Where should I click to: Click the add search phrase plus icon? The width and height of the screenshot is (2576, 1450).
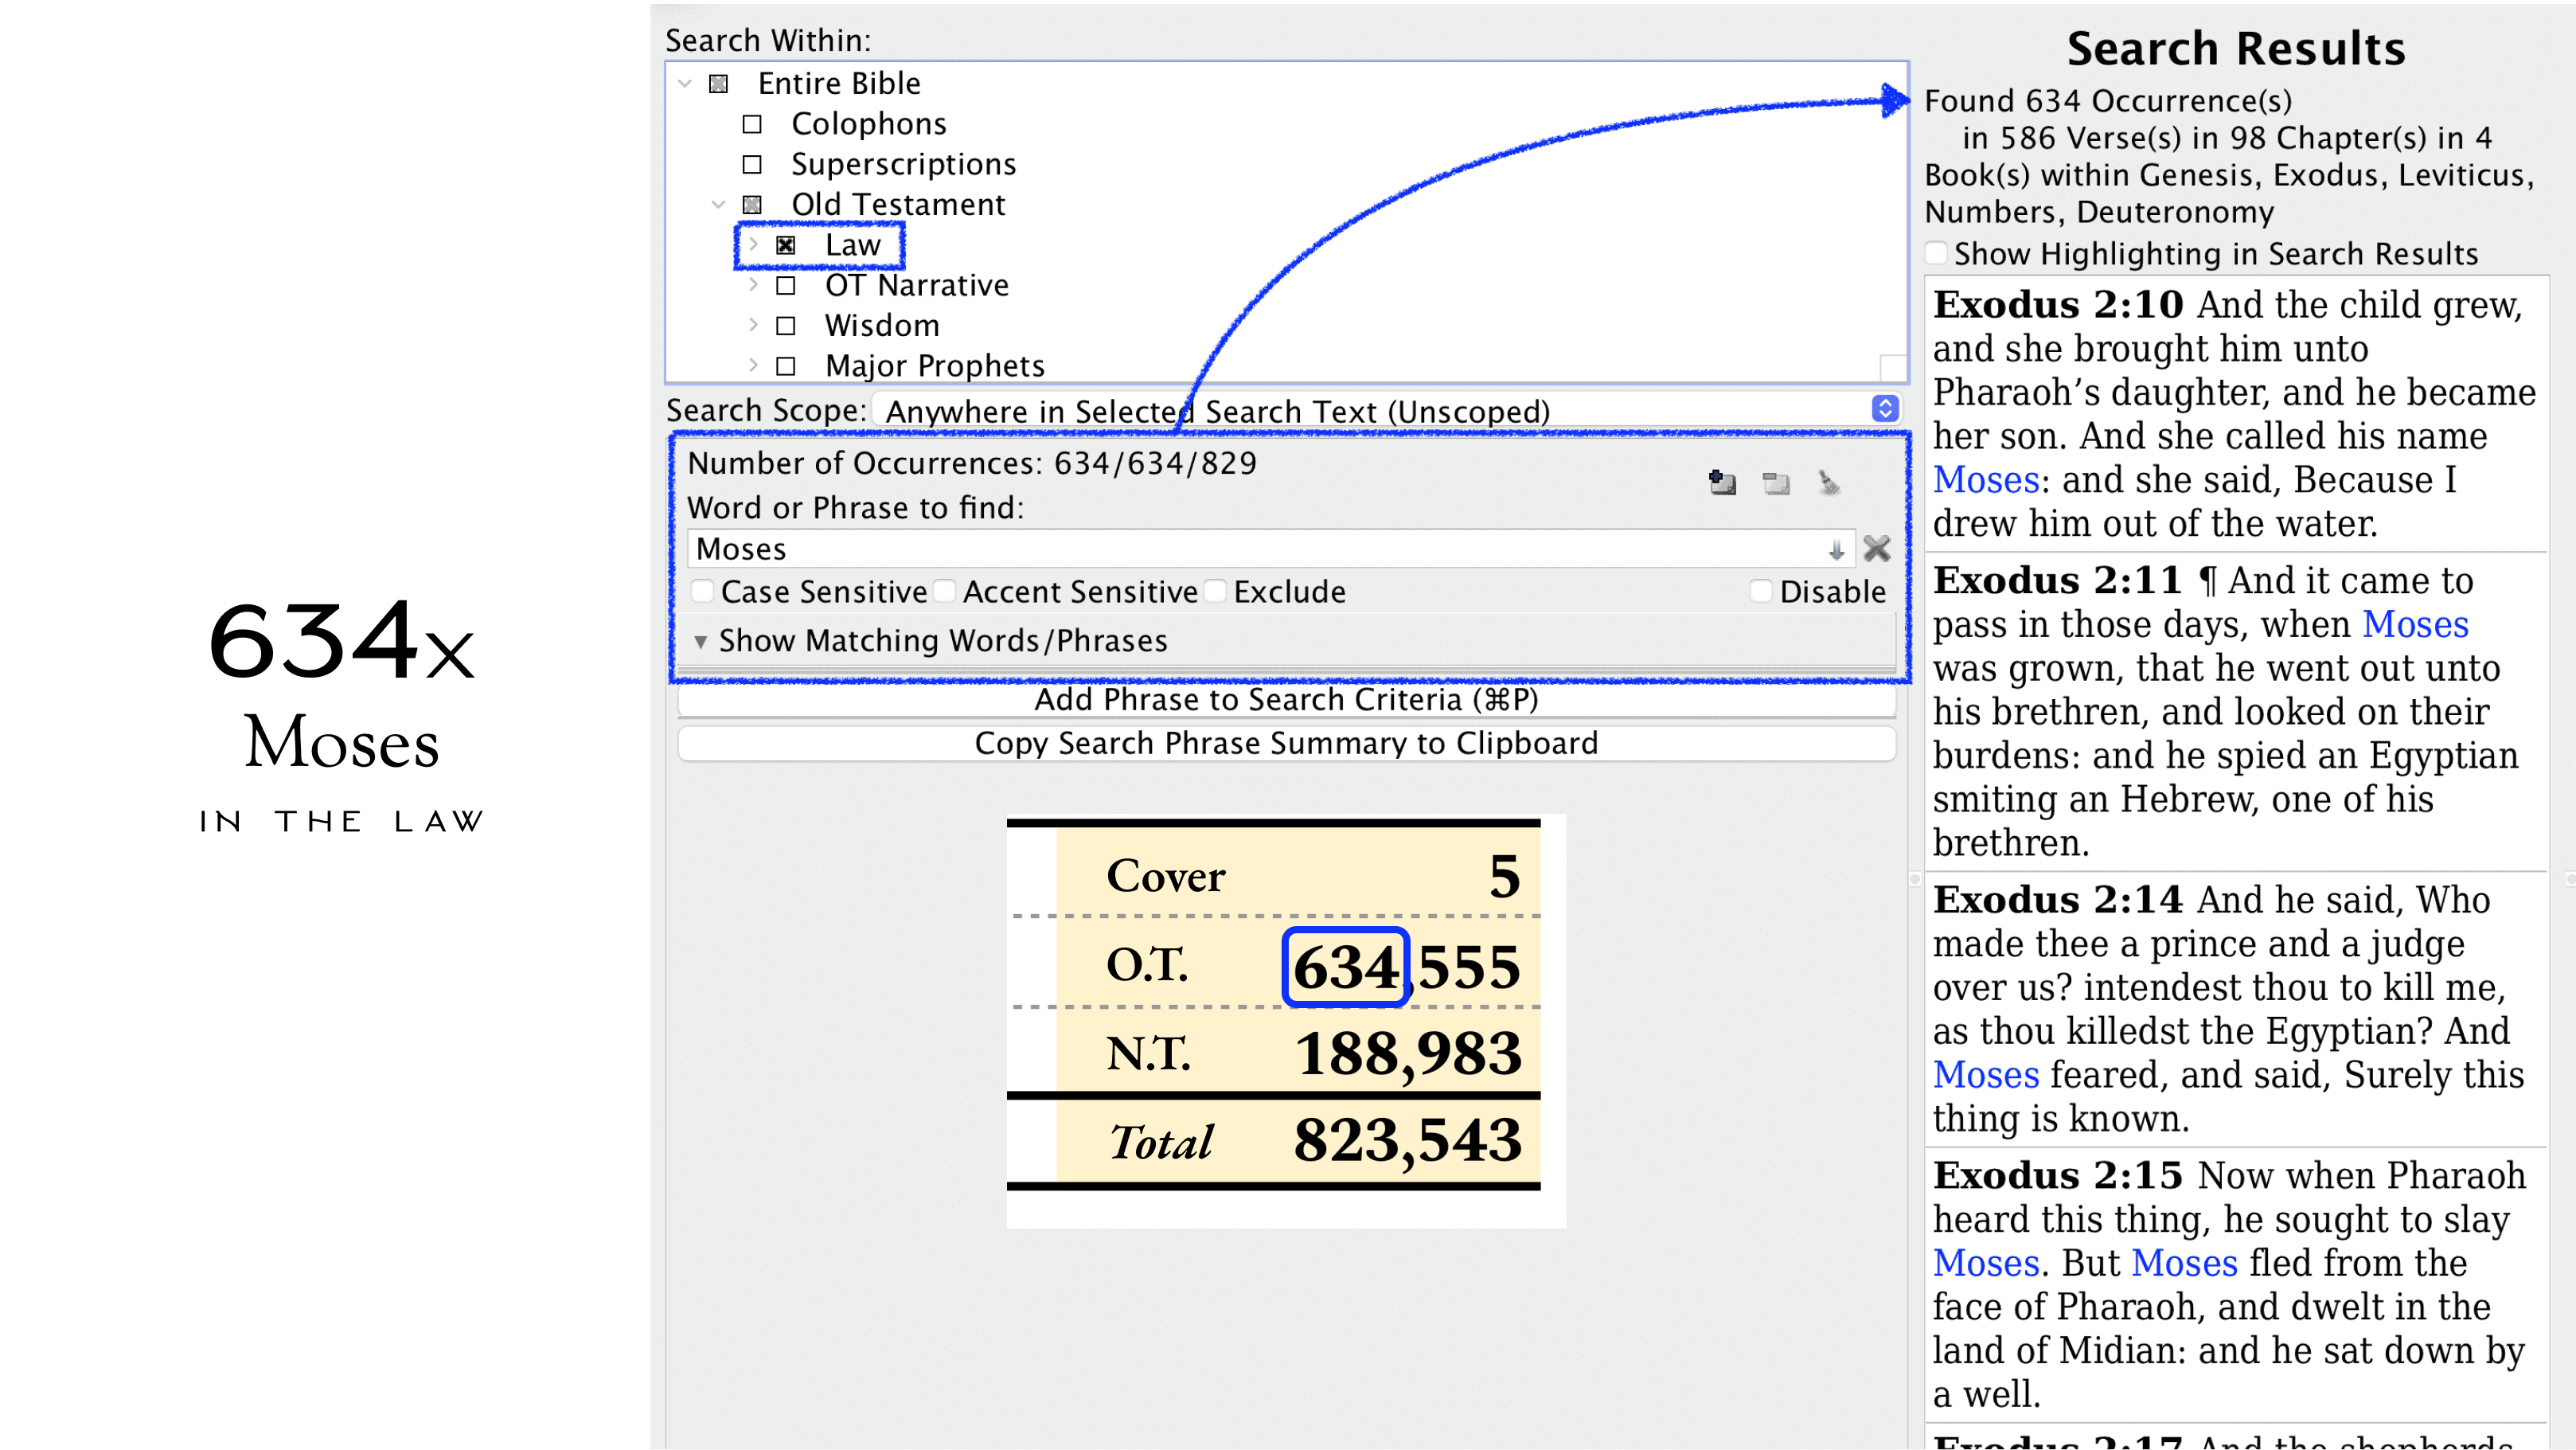(1721, 483)
